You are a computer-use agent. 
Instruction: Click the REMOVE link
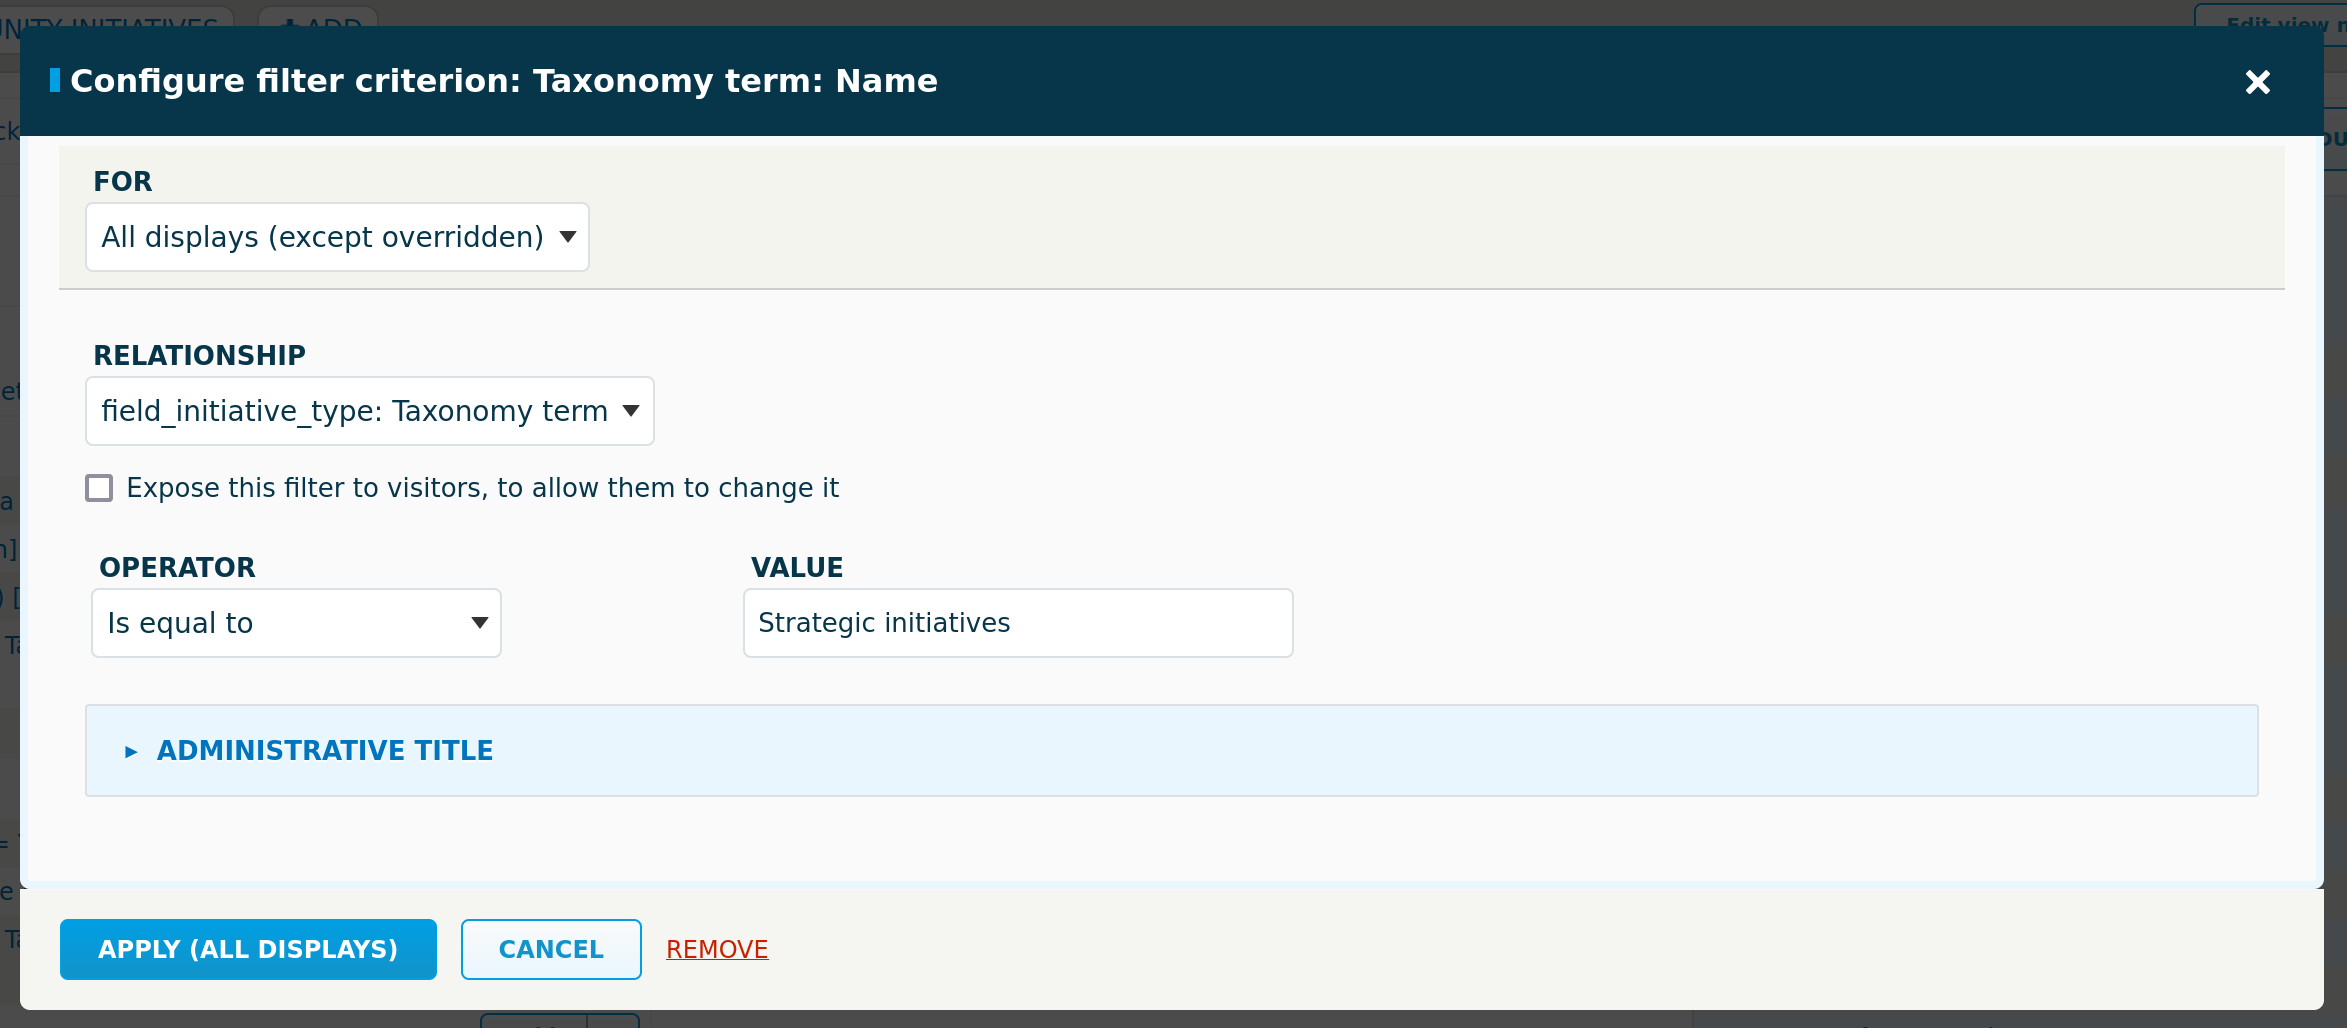717,949
